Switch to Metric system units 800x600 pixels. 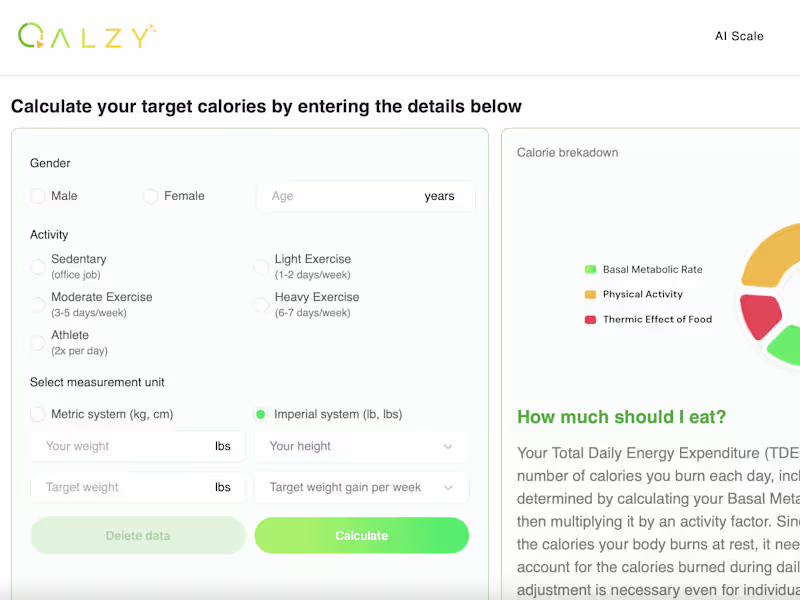tap(38, 414)
